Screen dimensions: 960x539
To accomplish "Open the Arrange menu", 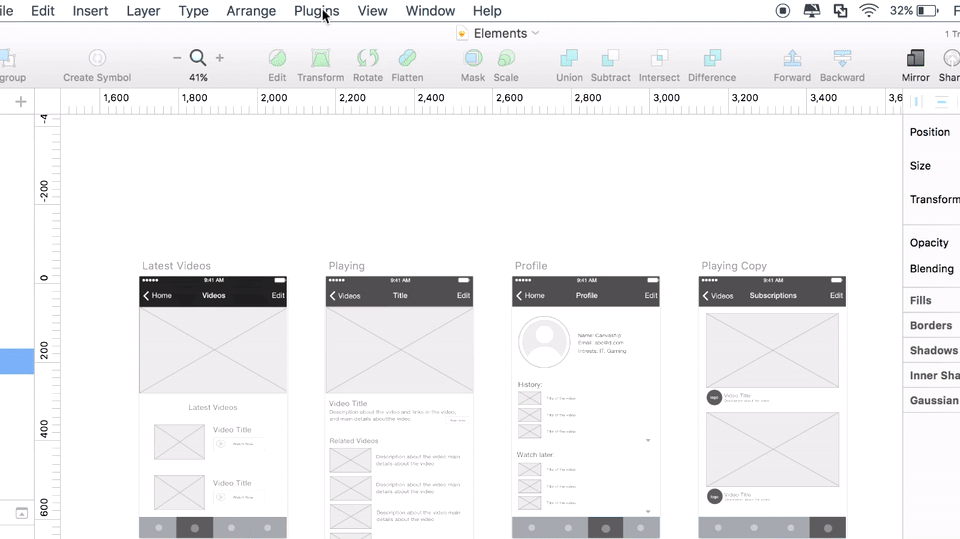I will pyautogui.click(x=251, y=11).
